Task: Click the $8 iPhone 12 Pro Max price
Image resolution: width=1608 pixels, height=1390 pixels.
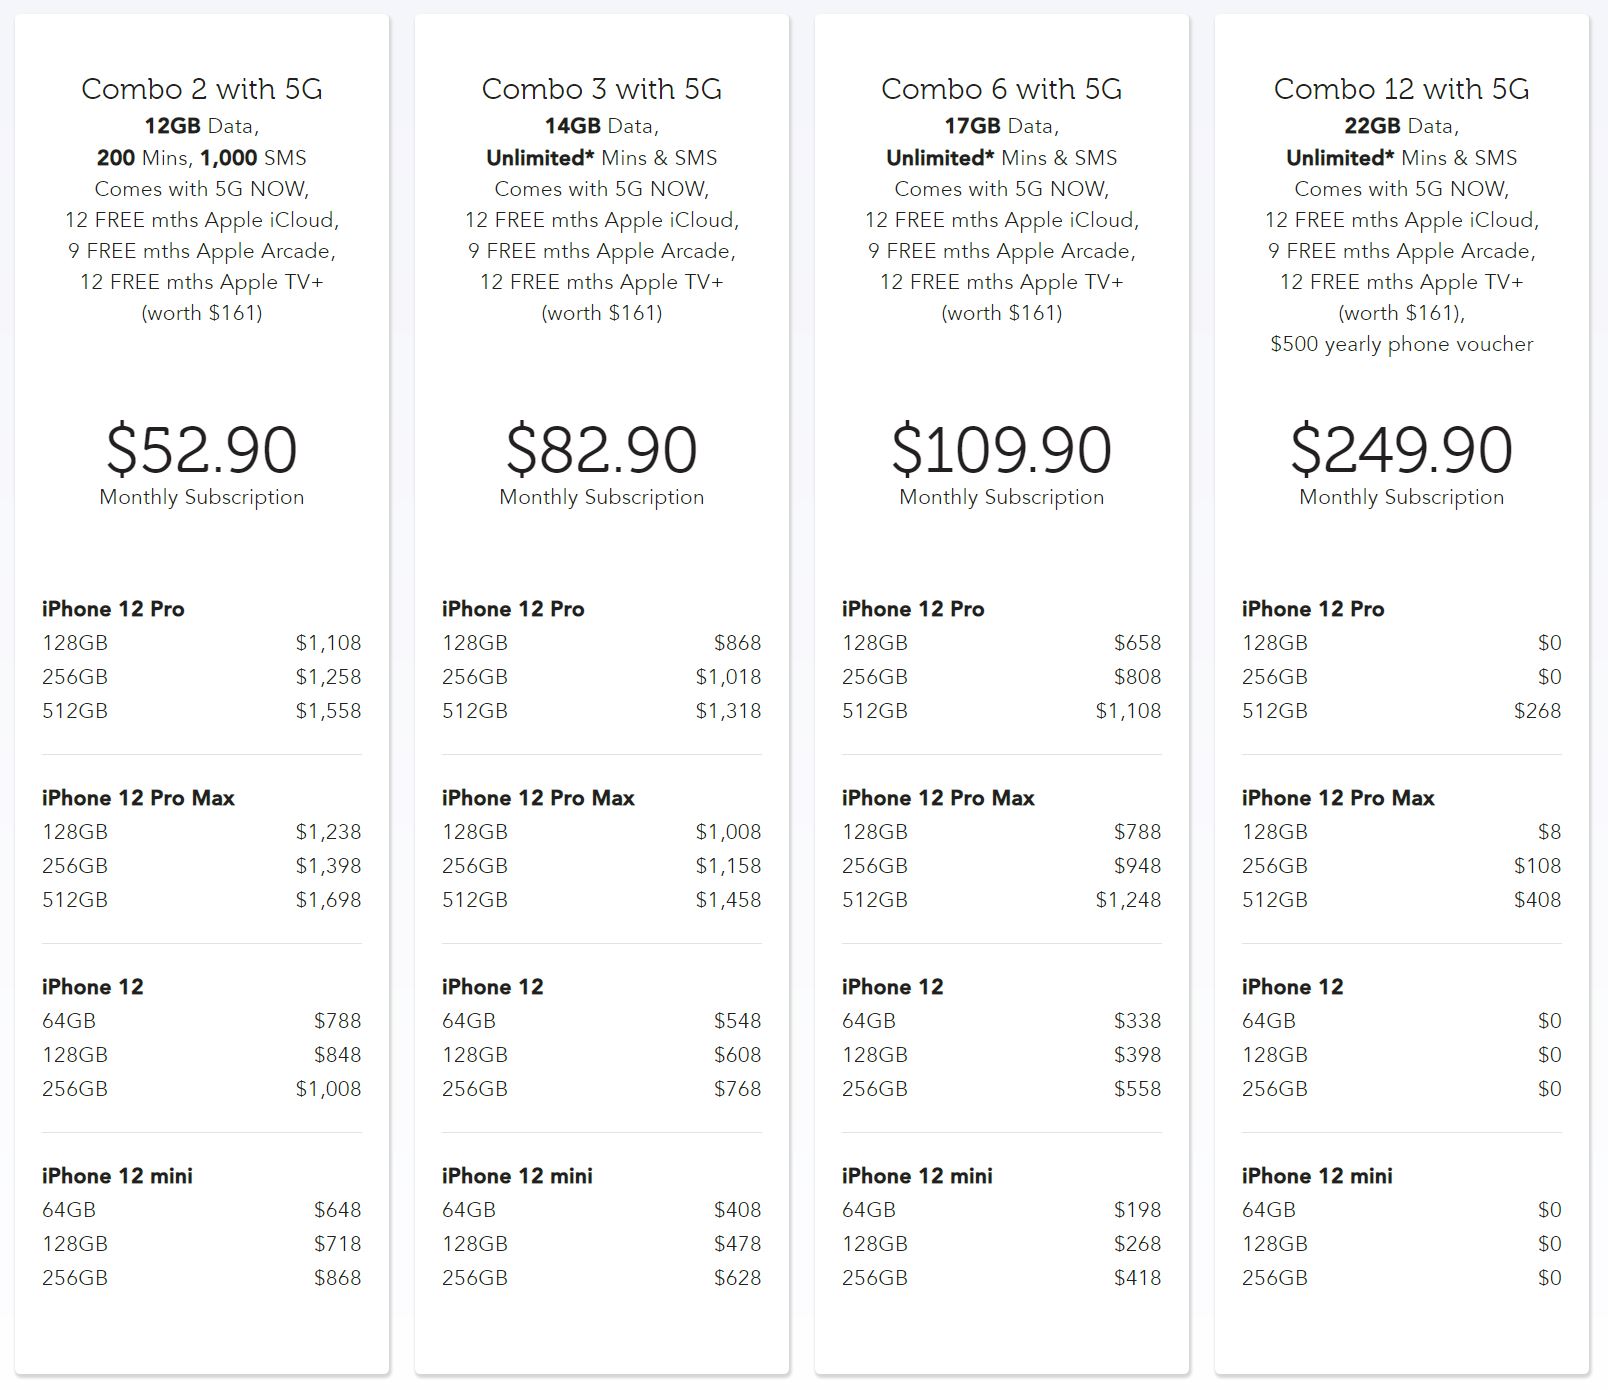Action: 1549,832
